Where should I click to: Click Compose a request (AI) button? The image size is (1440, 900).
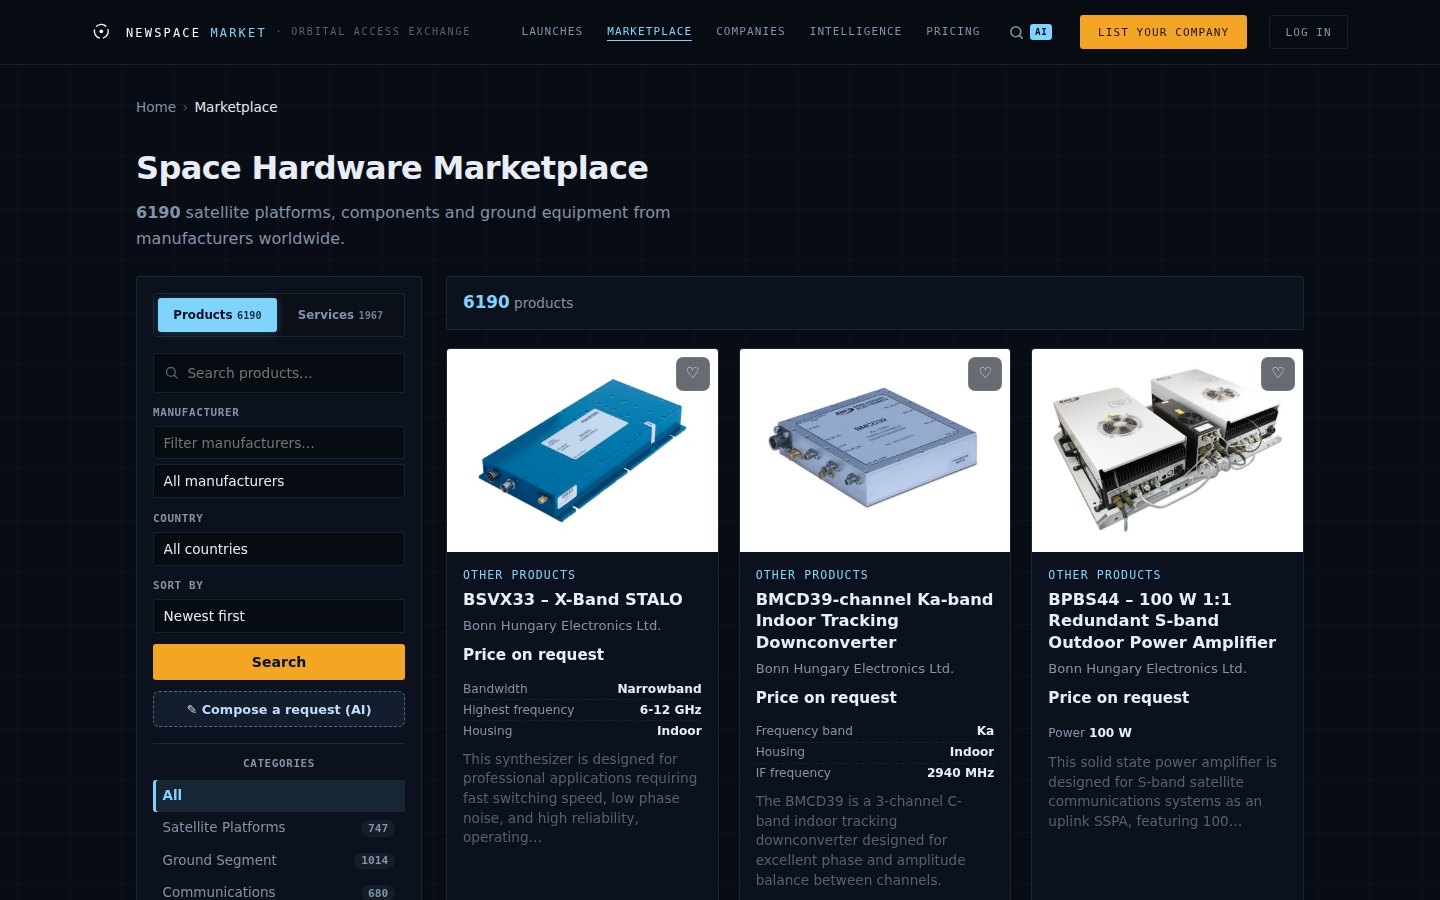pos(279,709)
